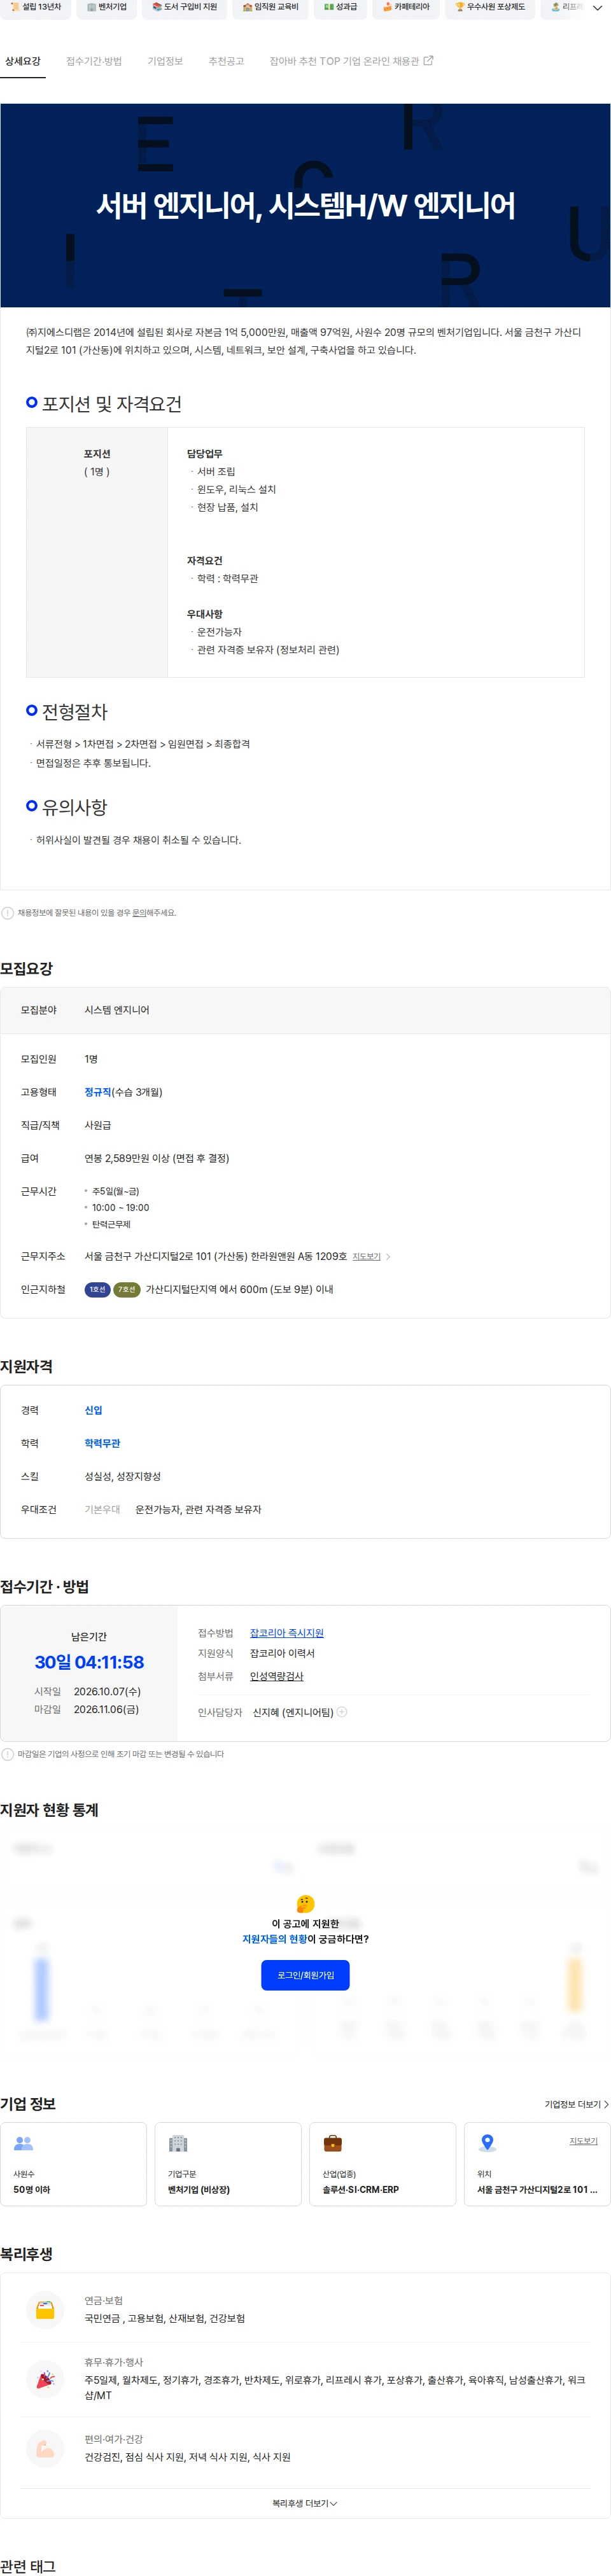611x2576 pixels.
Task: Click the 편의·여가·건강 muscle icon
Action: click(x=45, y=2449)
